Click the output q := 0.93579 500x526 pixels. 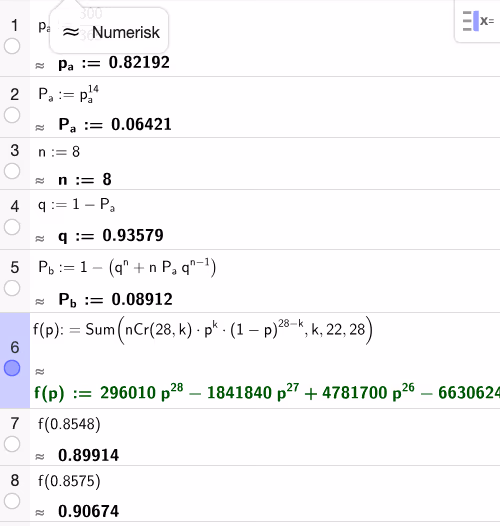pos(111,236)
